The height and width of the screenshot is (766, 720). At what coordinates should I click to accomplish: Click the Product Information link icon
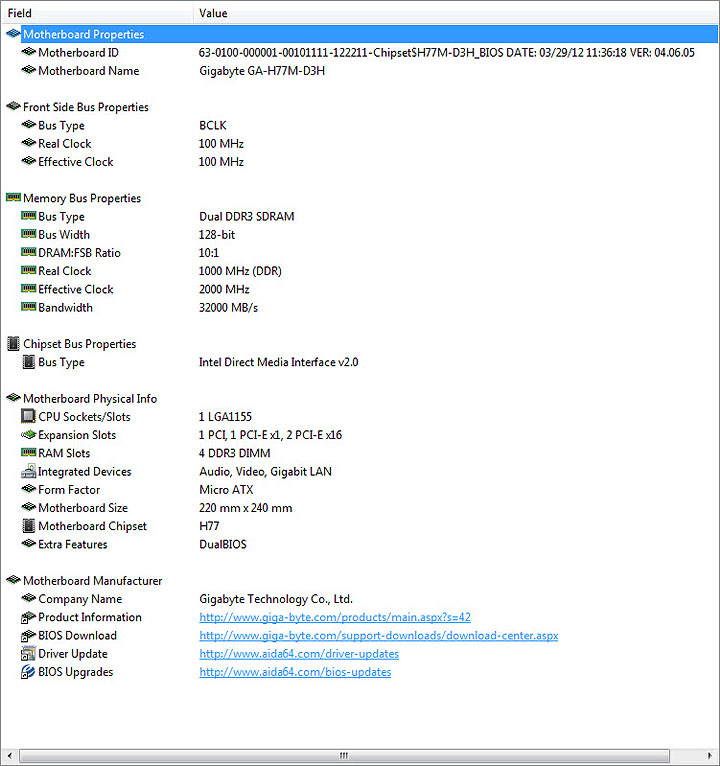[28, 617]
